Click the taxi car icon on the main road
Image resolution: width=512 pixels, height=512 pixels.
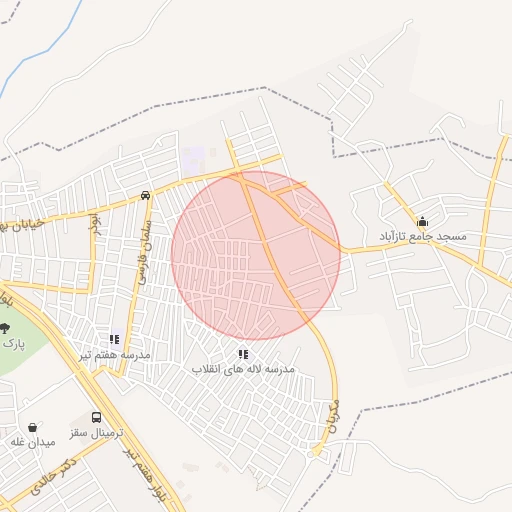[145, 195]
